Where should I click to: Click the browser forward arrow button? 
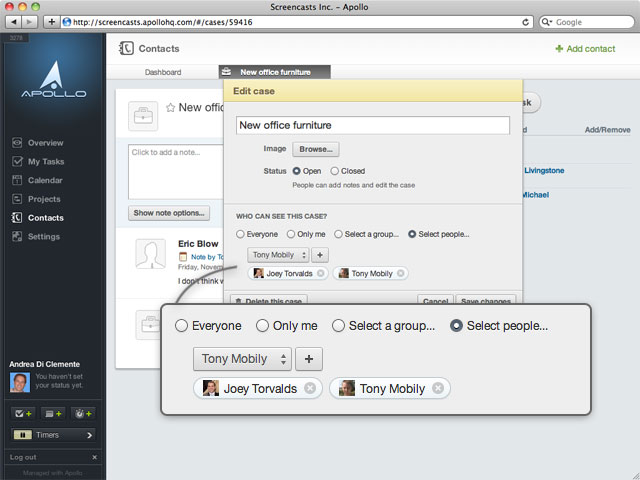29,22
